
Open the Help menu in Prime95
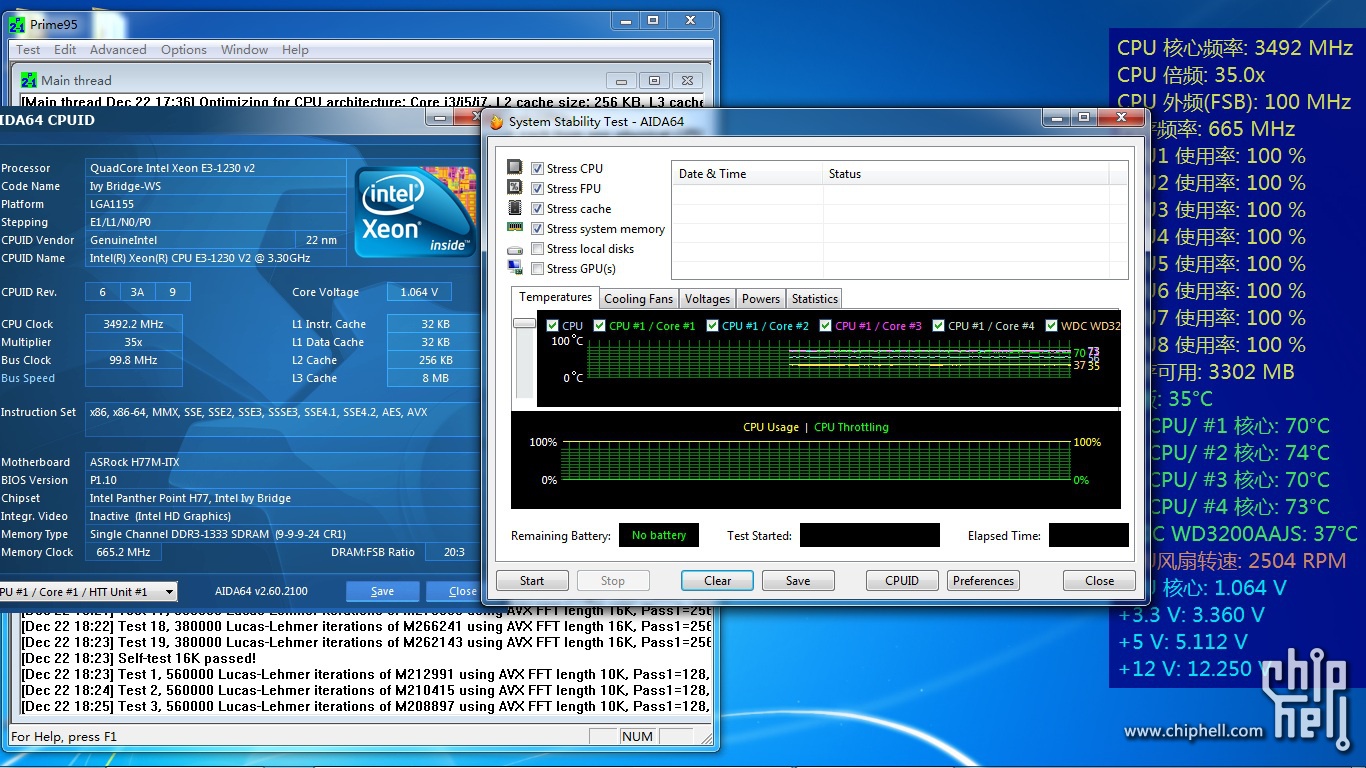pyautogui.click(x=295, y=50)
